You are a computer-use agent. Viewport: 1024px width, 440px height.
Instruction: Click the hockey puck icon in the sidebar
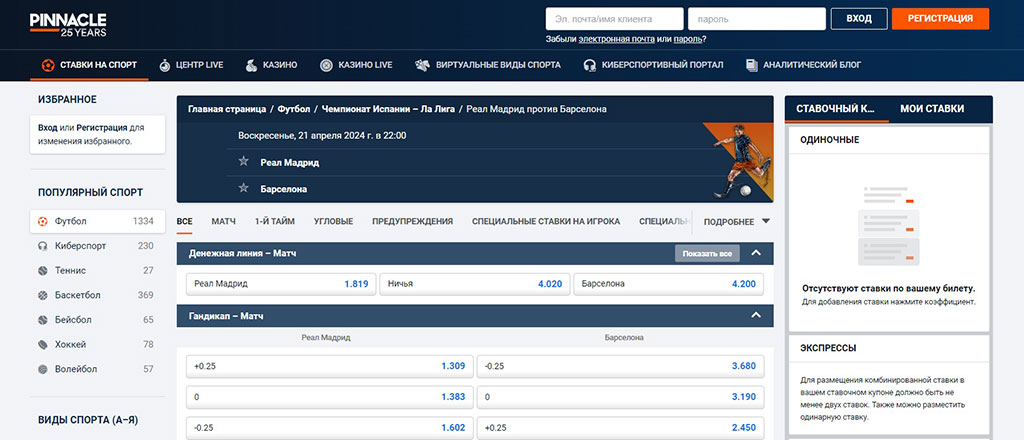point(43,344)
